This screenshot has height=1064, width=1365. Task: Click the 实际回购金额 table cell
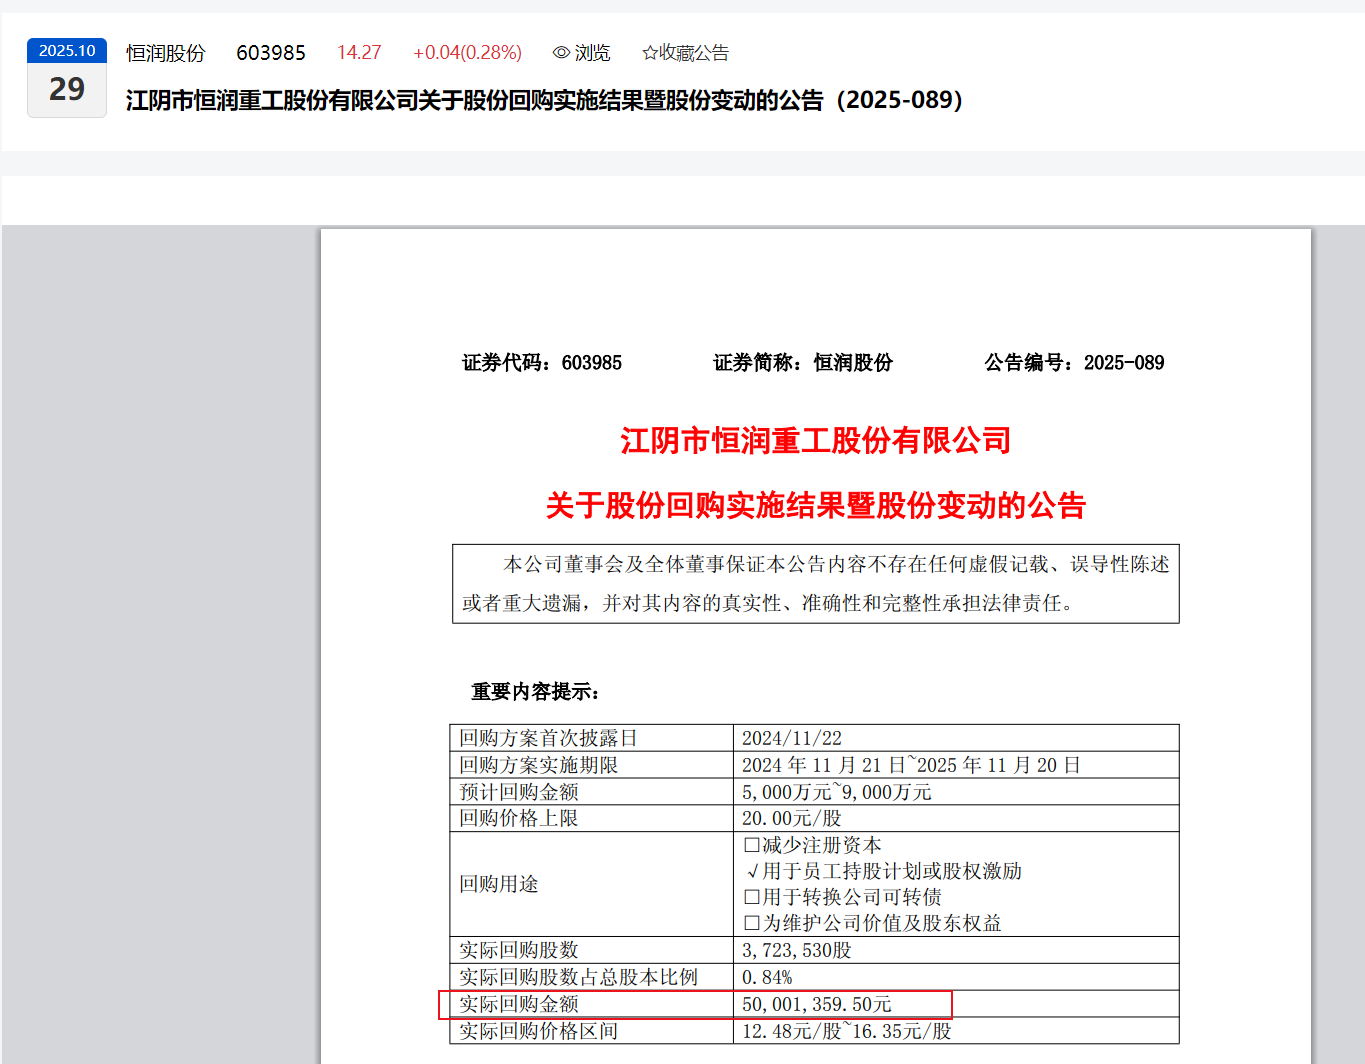click(592, 1004)
